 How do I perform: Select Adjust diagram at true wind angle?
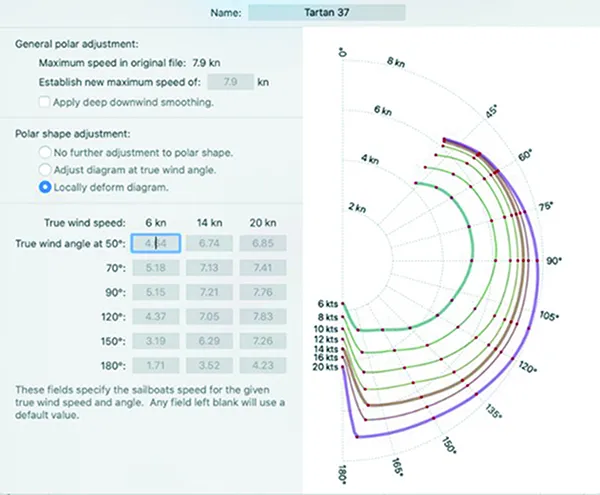click(45, 169)
